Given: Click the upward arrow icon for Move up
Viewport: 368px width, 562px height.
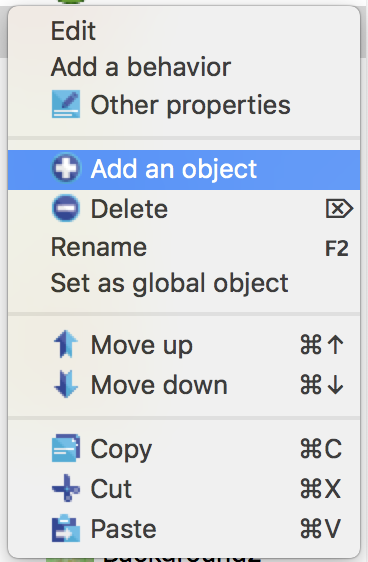Looking at the screenshot, I should pos(66,344).
